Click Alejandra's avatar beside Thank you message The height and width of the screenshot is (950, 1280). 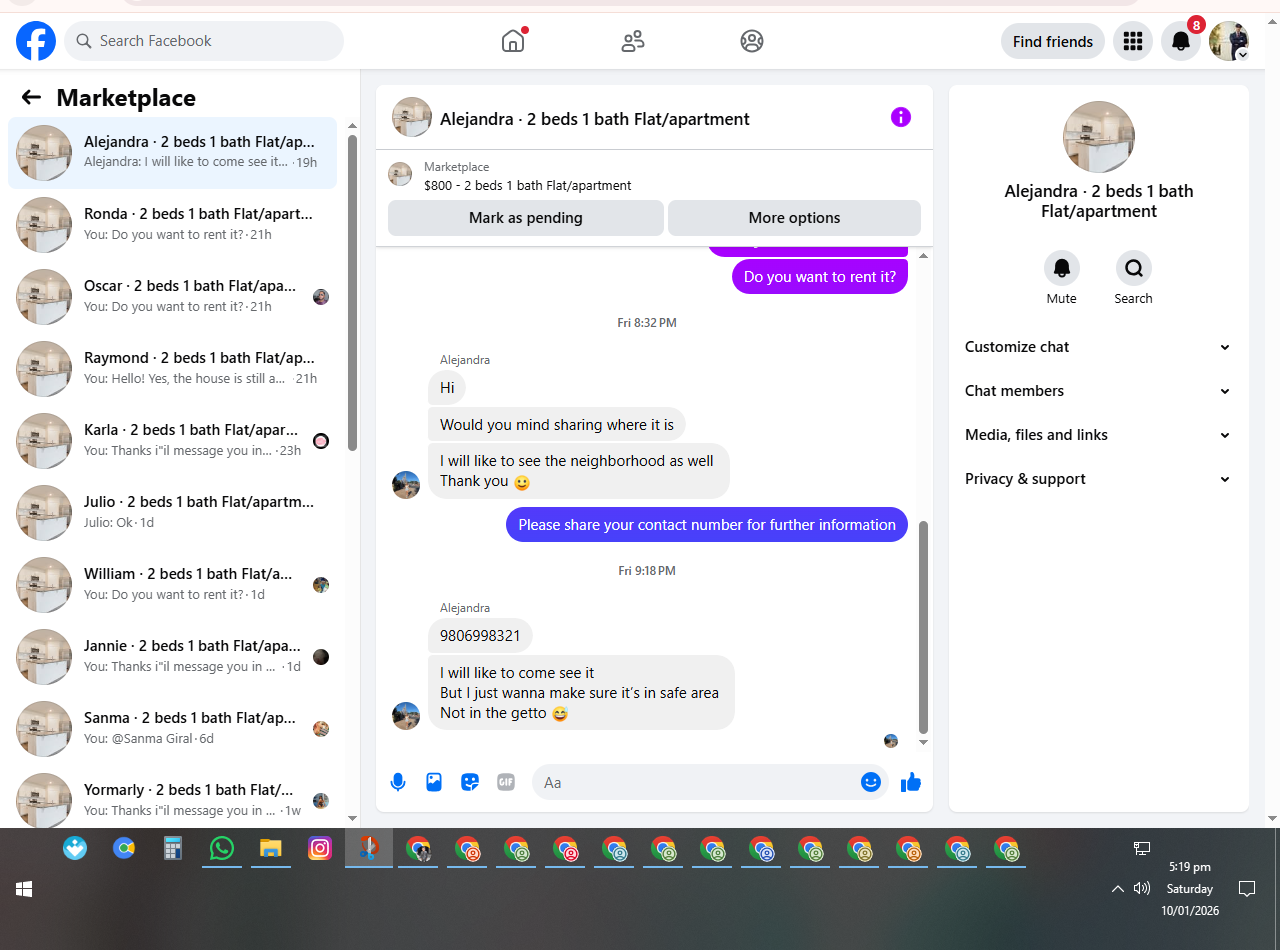pos(406,485)
